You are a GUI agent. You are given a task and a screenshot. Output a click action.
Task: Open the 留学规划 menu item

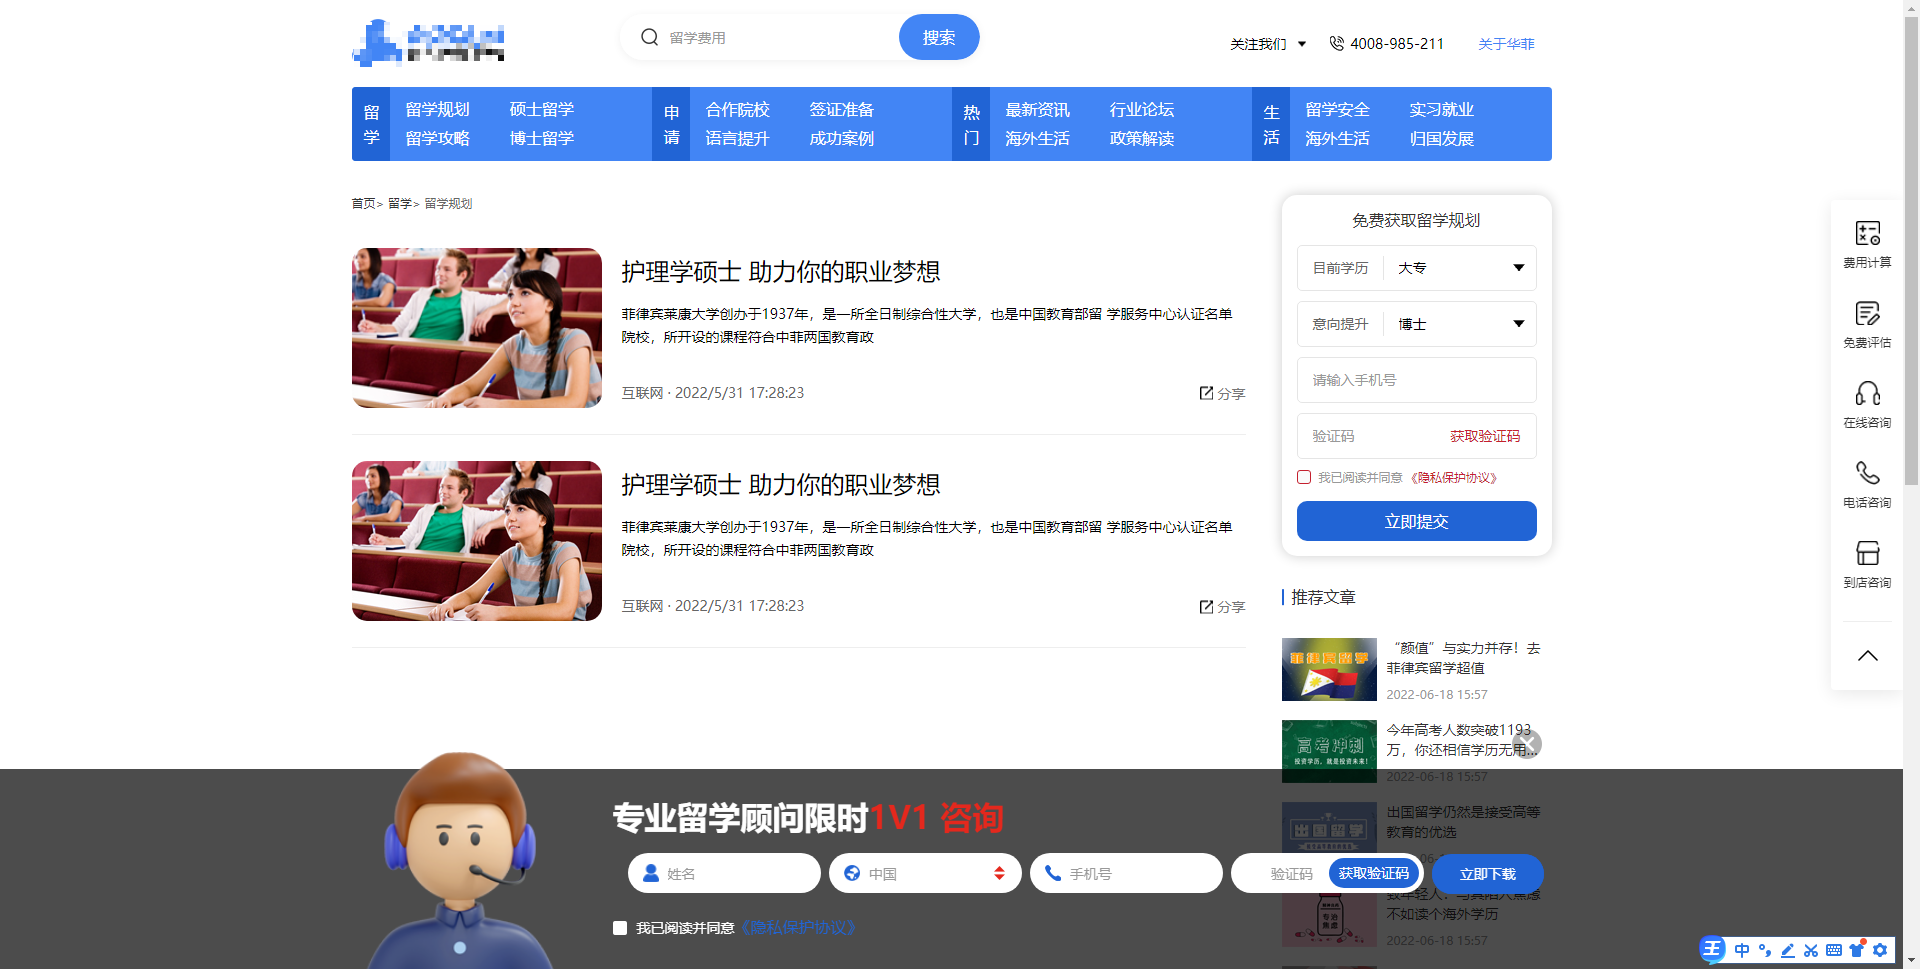point(438,109)
